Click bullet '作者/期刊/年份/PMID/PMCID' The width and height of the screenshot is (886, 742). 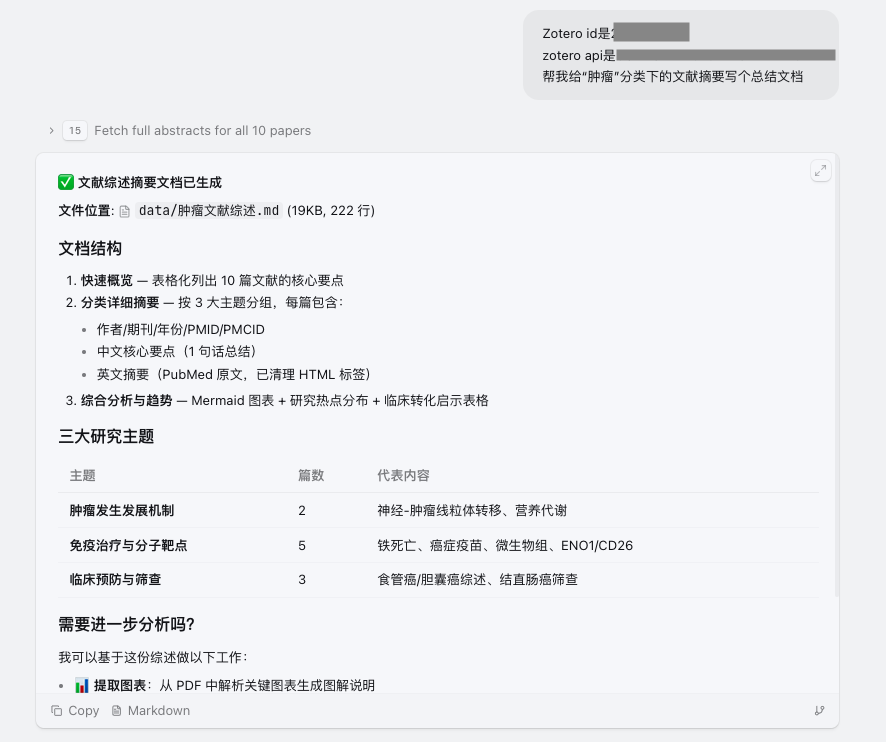pos(181,329)
